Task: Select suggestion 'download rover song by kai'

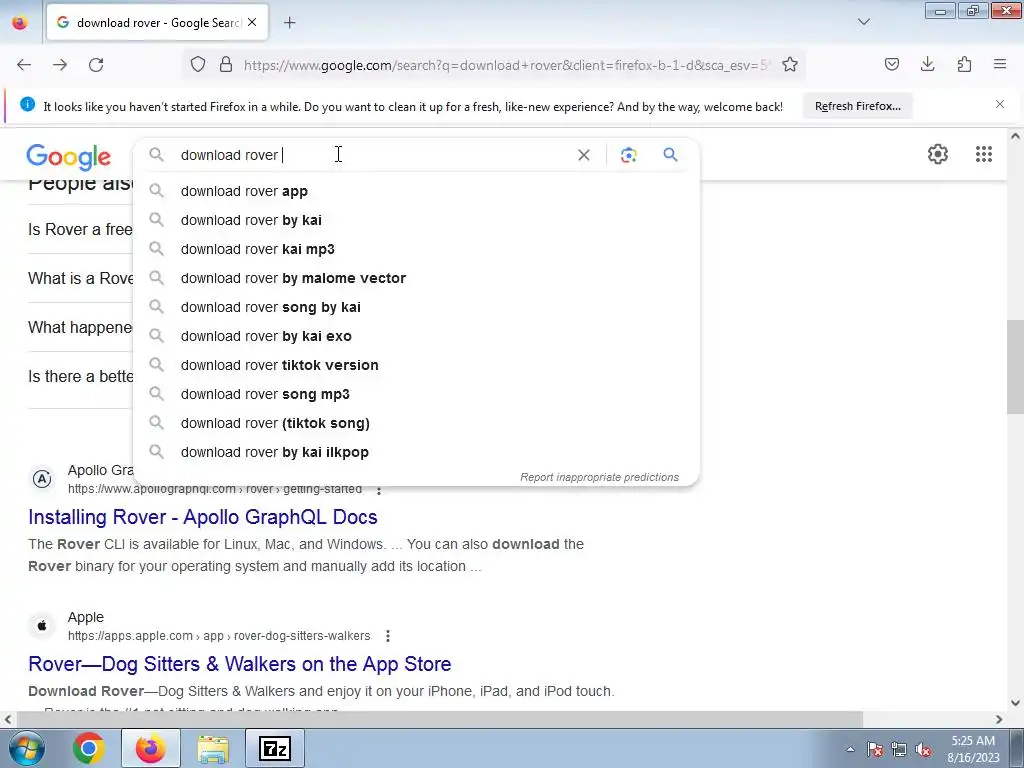Action: [416, 307]
